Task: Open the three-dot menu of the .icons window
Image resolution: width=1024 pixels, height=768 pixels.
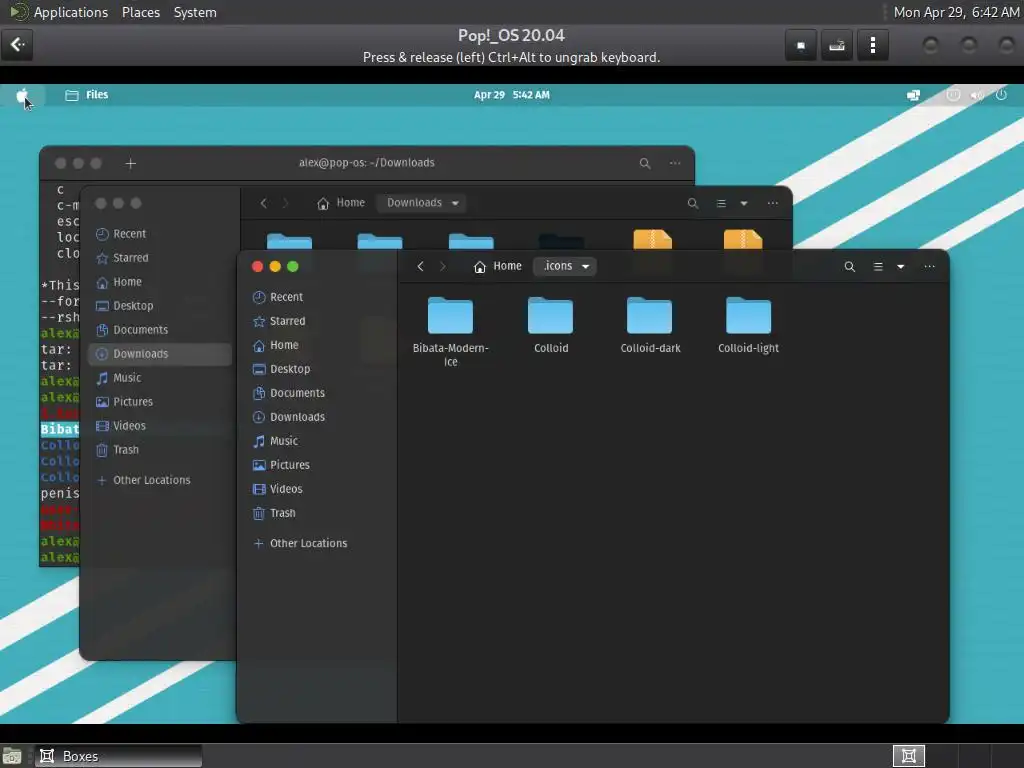Action: tap(929, 266)
